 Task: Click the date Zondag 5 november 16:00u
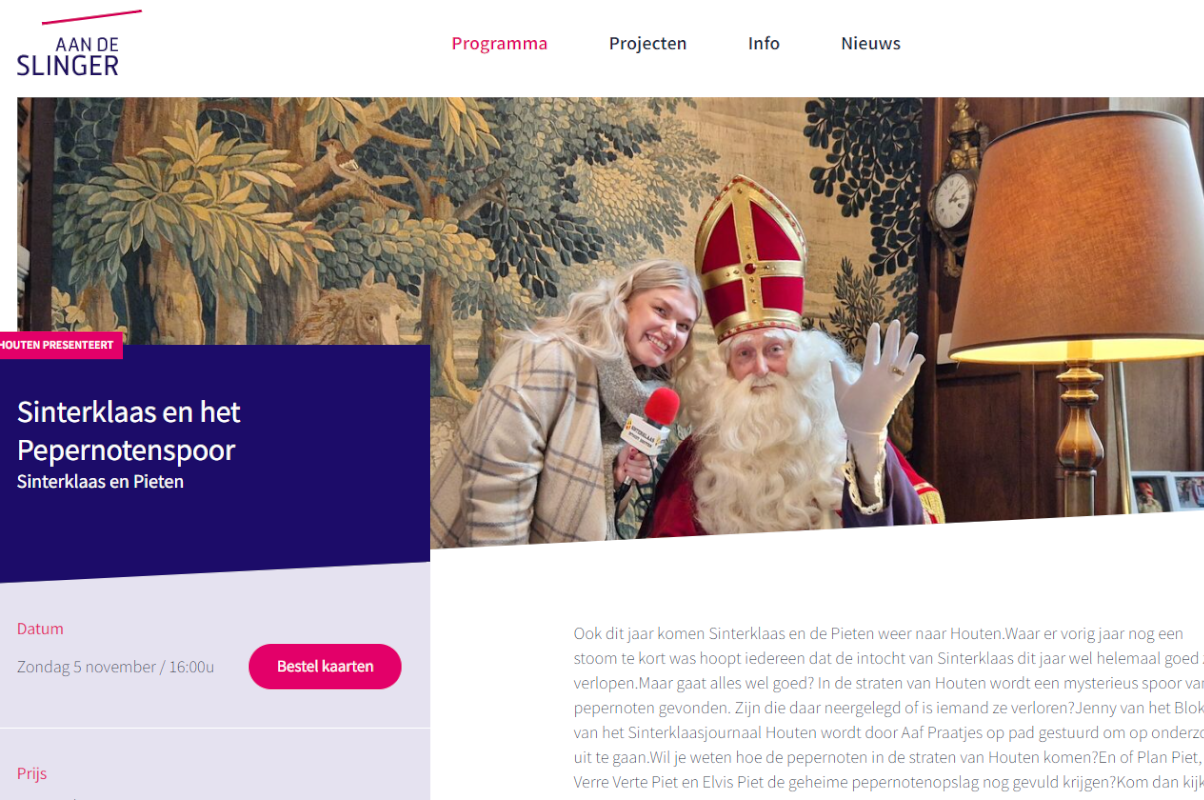click(x=116, y=667)
